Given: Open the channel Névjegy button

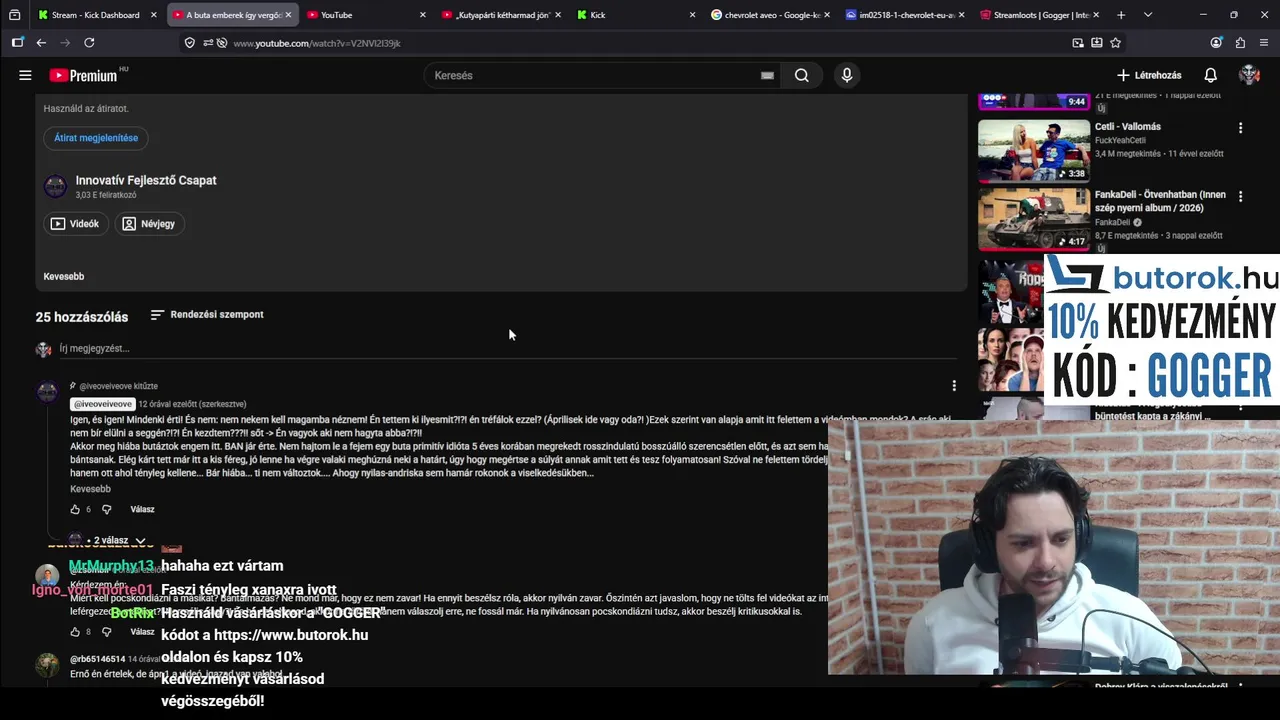Looking at the screenshot, I should pyautogui.click(x=149, y=224).
